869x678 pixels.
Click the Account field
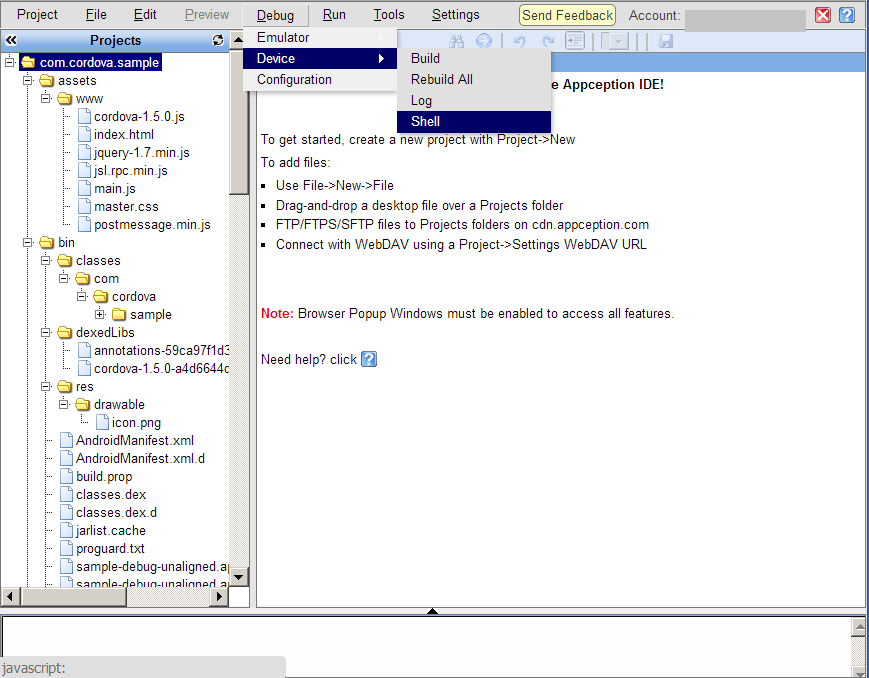[745, 21]
